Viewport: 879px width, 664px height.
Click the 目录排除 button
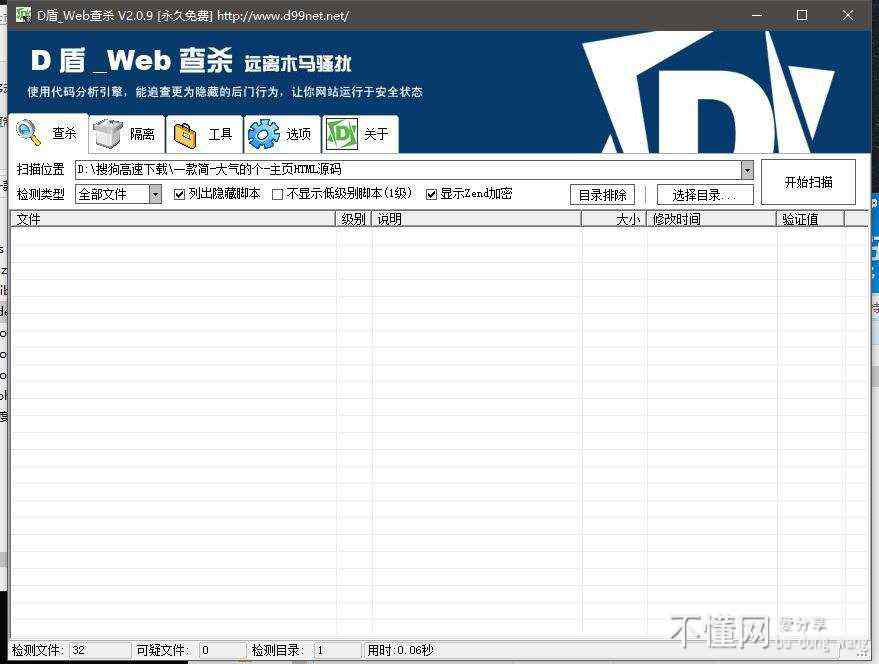coord(603,195)
